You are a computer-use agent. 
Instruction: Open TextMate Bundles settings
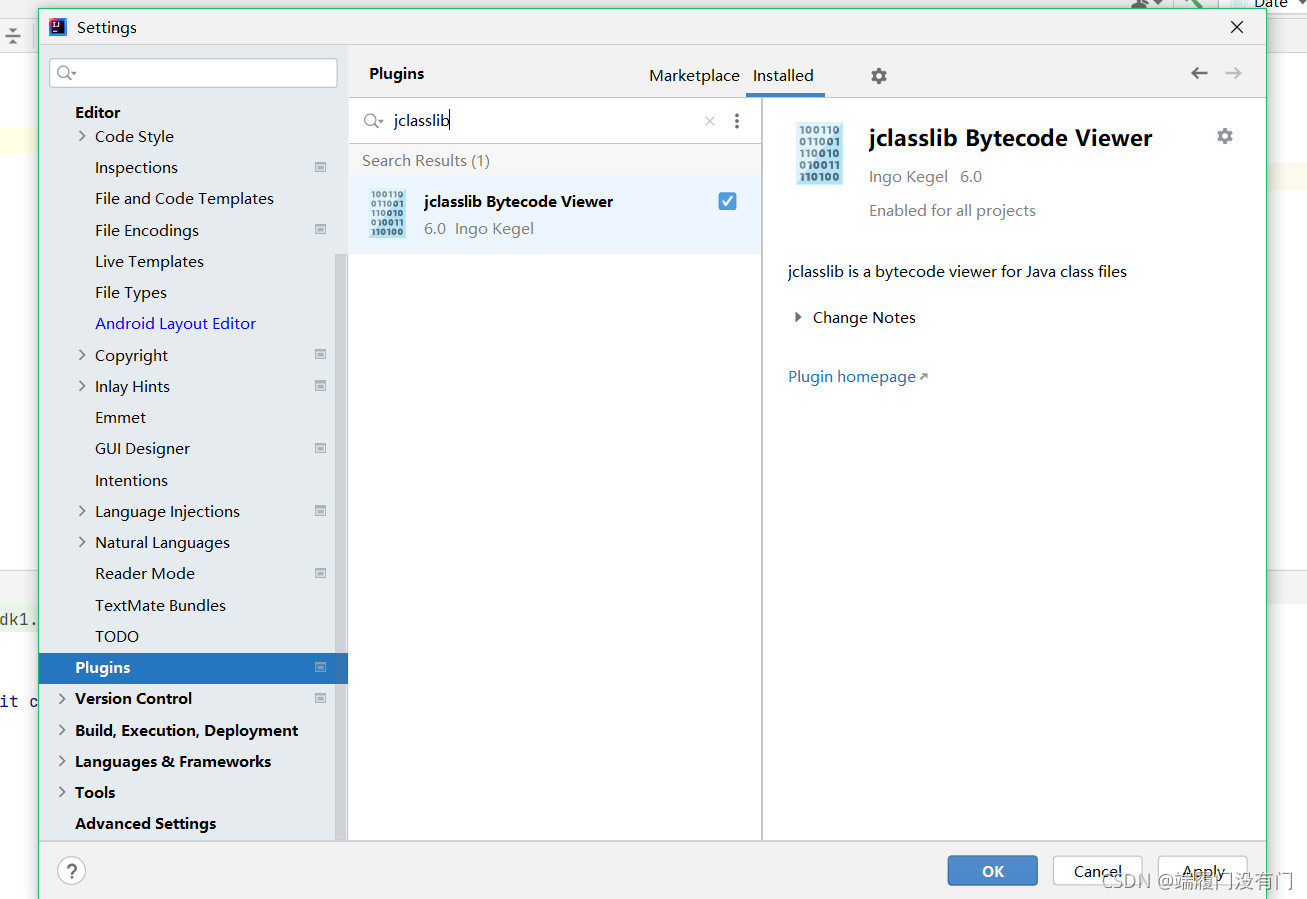click(x=160, y=605)
